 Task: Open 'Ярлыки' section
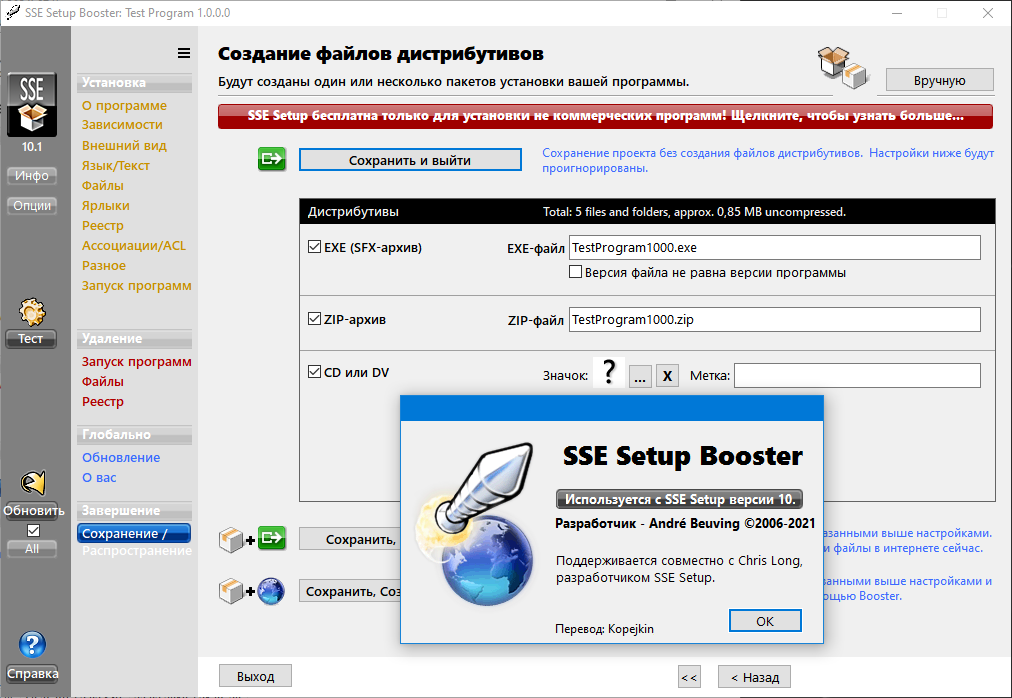pos(105,205)
